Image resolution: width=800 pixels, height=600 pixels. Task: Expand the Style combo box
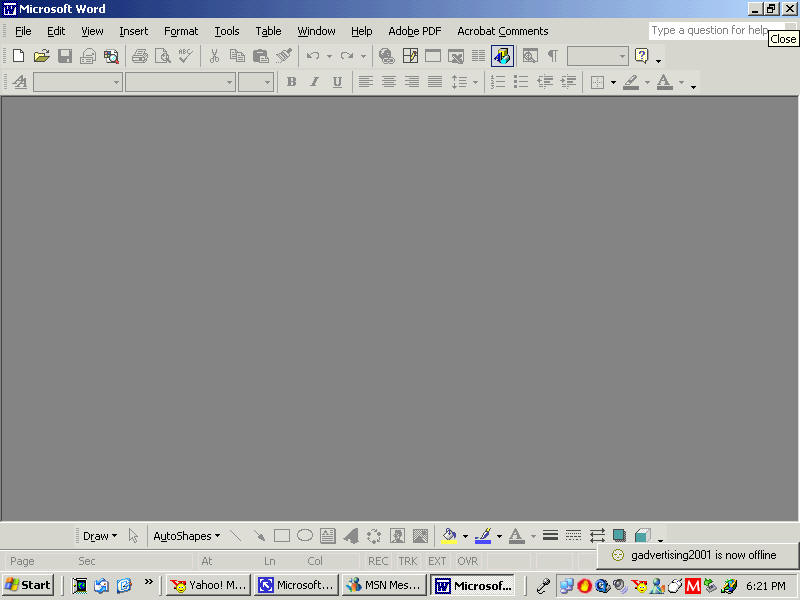tap(116, 82)
